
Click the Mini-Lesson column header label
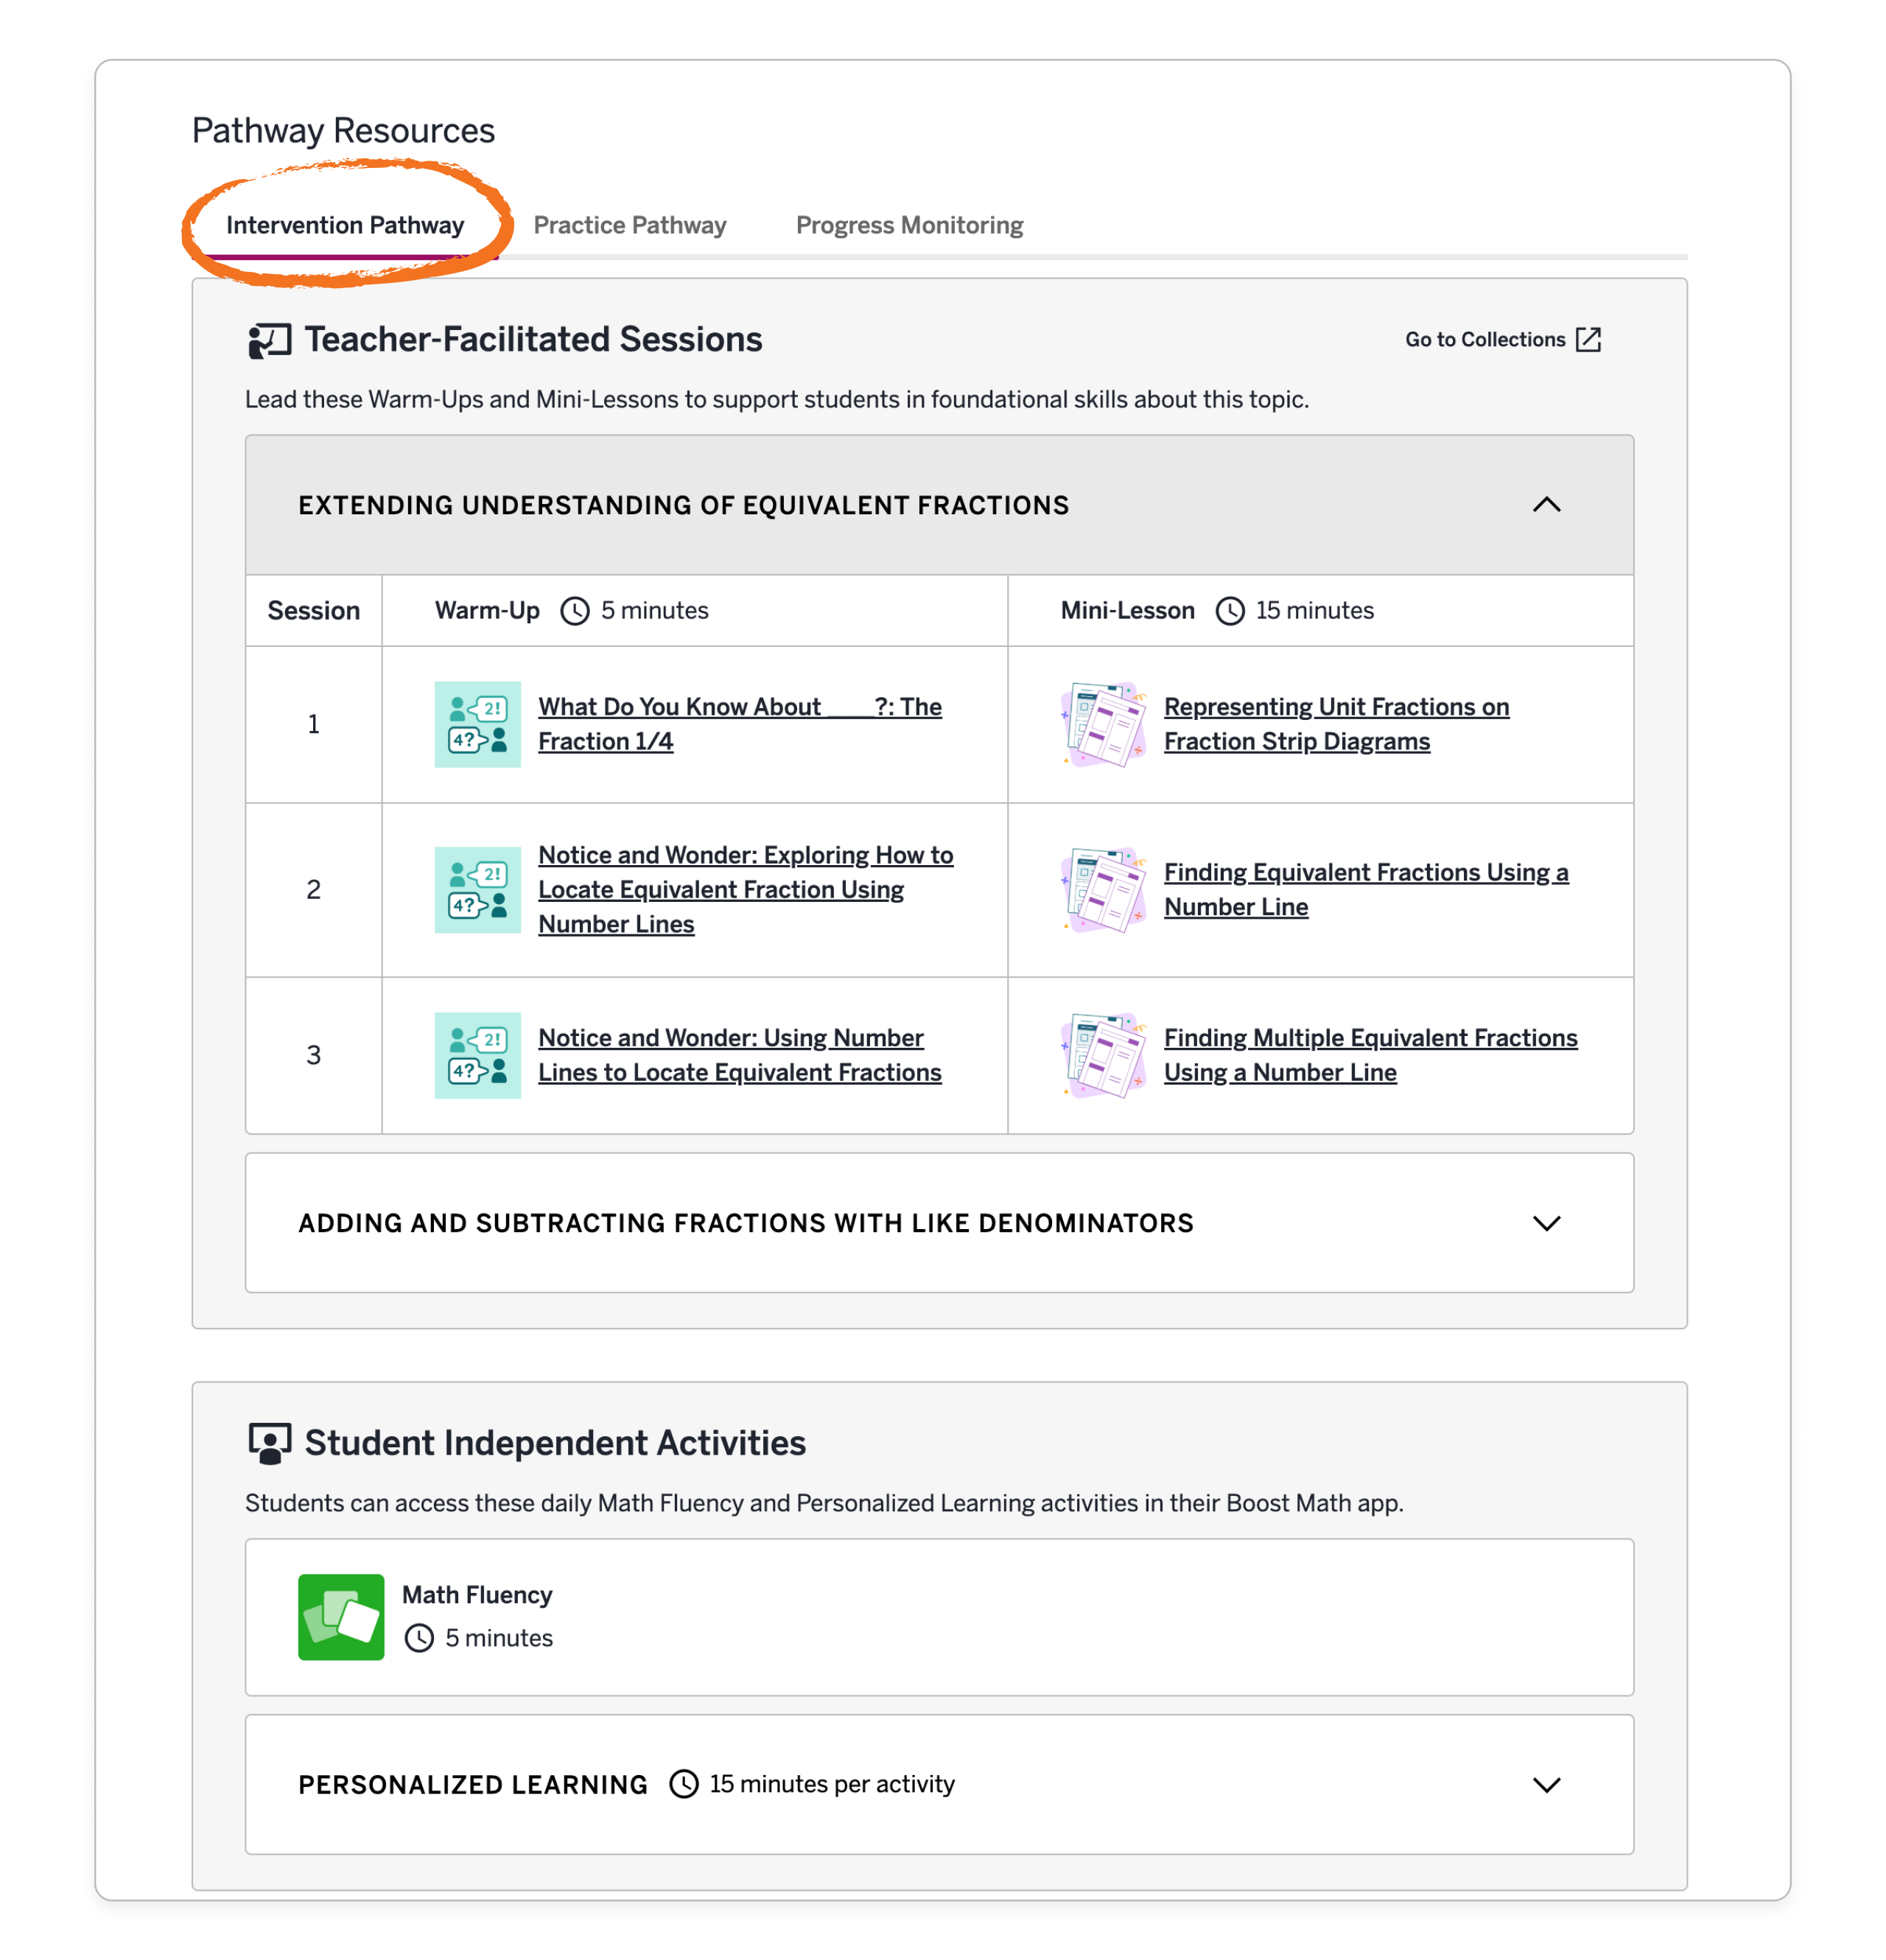click(x=1127, y=611)
